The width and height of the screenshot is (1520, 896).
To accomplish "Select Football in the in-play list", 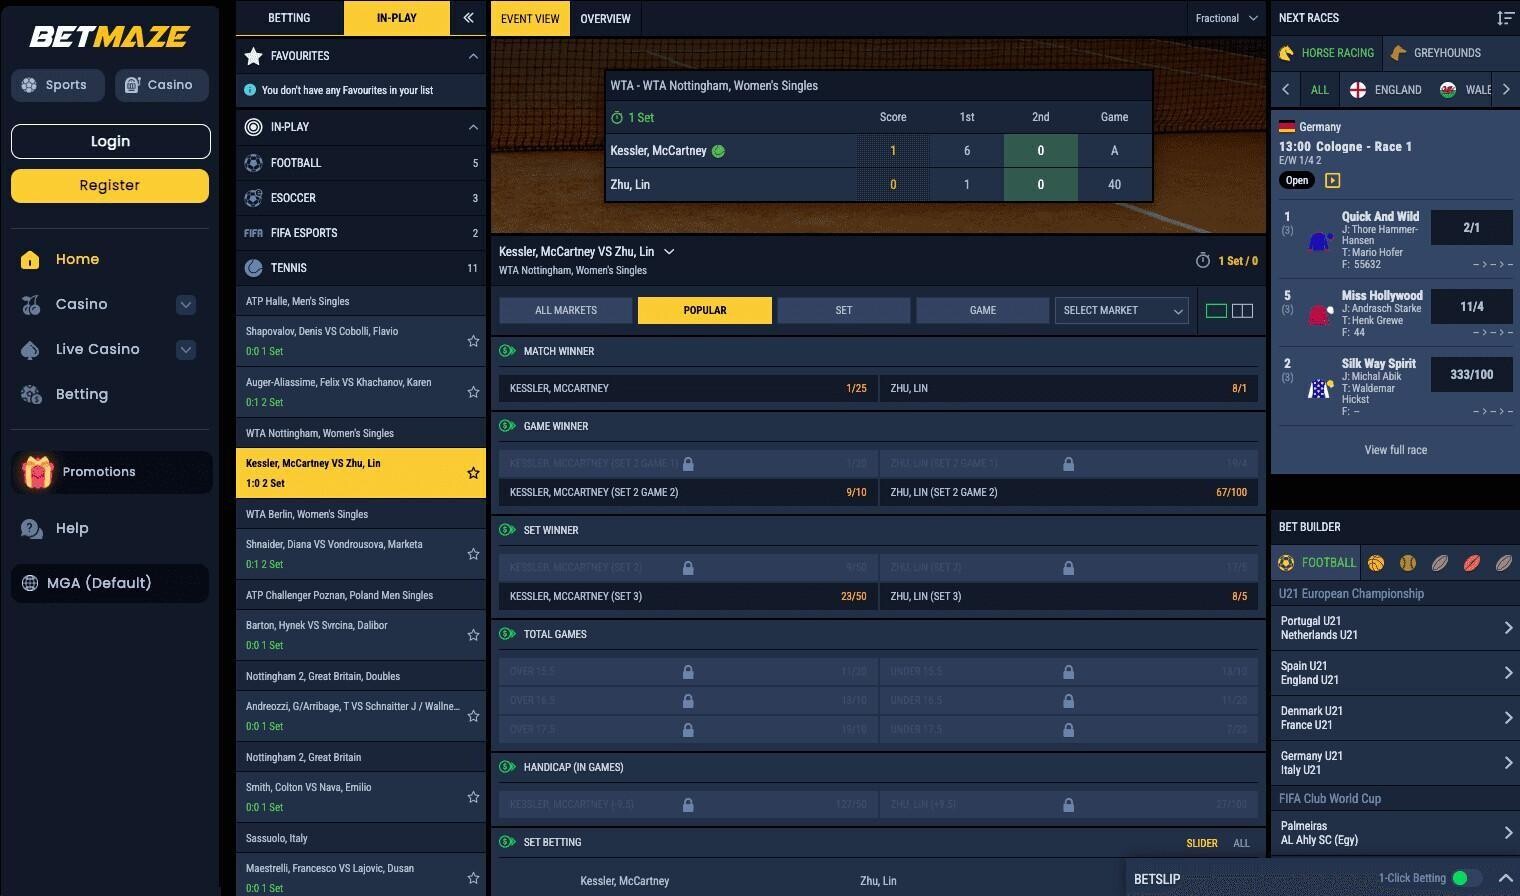I will [x=361, y=163].
